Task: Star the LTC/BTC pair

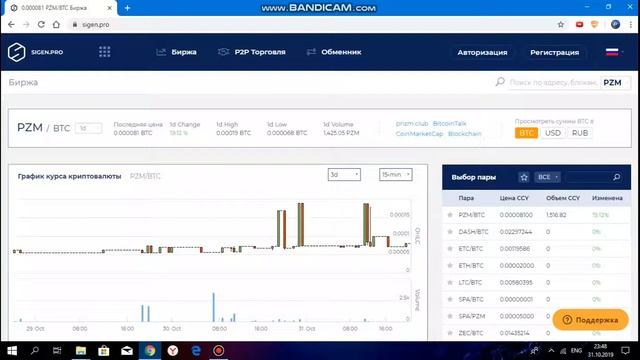Action: (x=450, y=282)
